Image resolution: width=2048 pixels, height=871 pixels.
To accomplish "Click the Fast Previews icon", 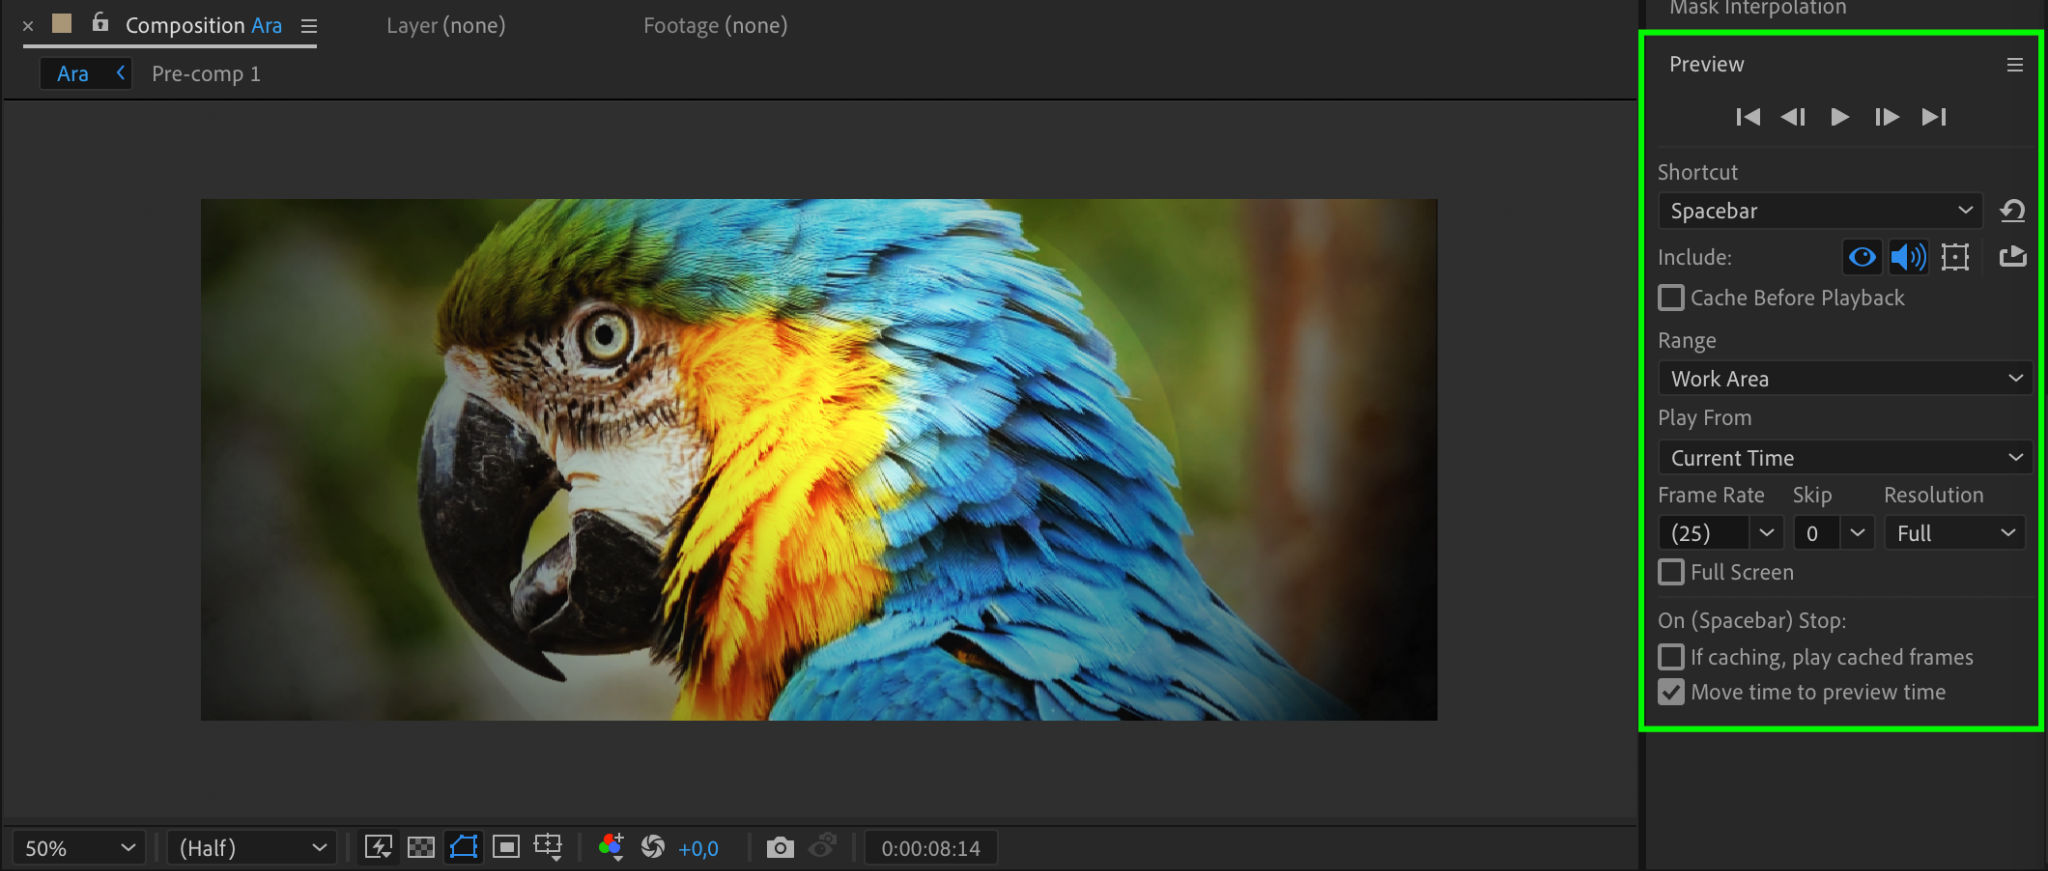I will point(378,848).
